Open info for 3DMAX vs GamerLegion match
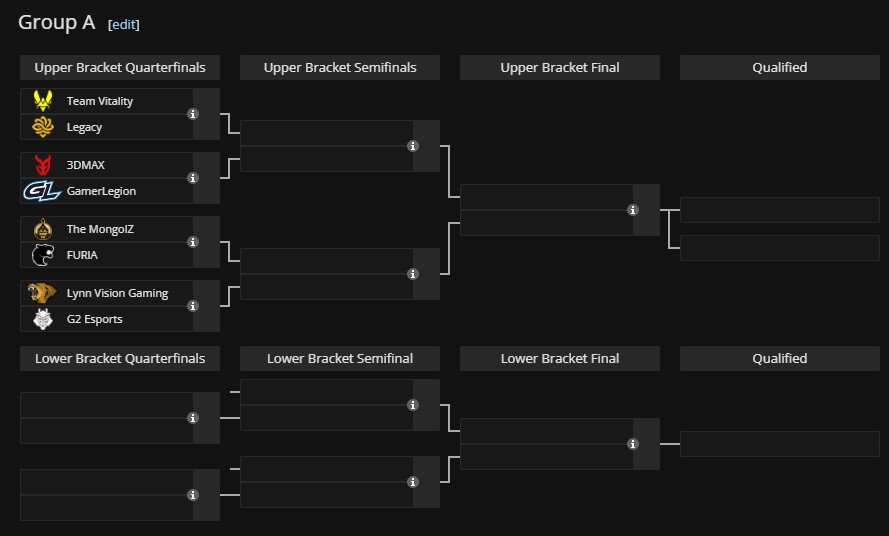The width and height of the screenshot is (889, 536). pyautogui.click(x=193, y=178)
